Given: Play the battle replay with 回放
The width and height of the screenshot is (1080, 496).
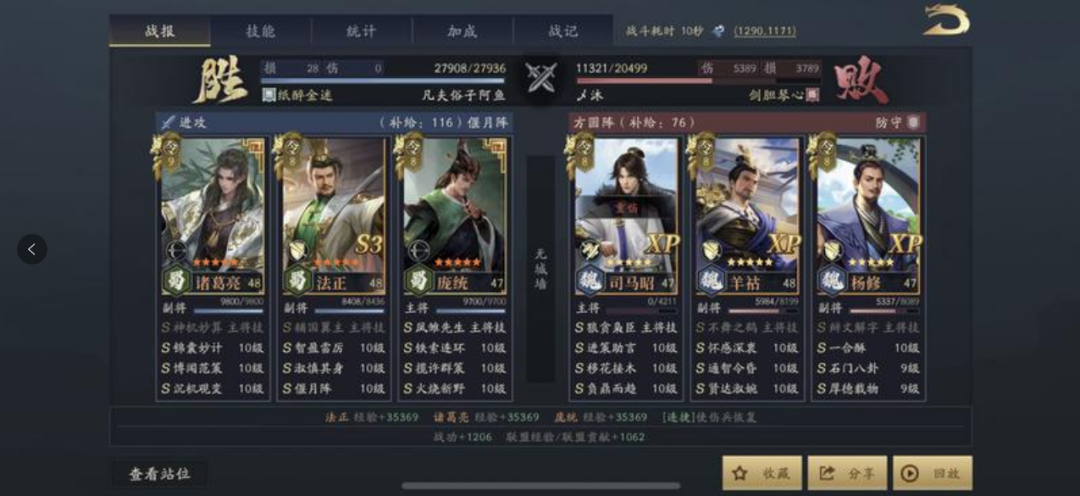Looking at the screenshot, I should (x=933, y=473).
